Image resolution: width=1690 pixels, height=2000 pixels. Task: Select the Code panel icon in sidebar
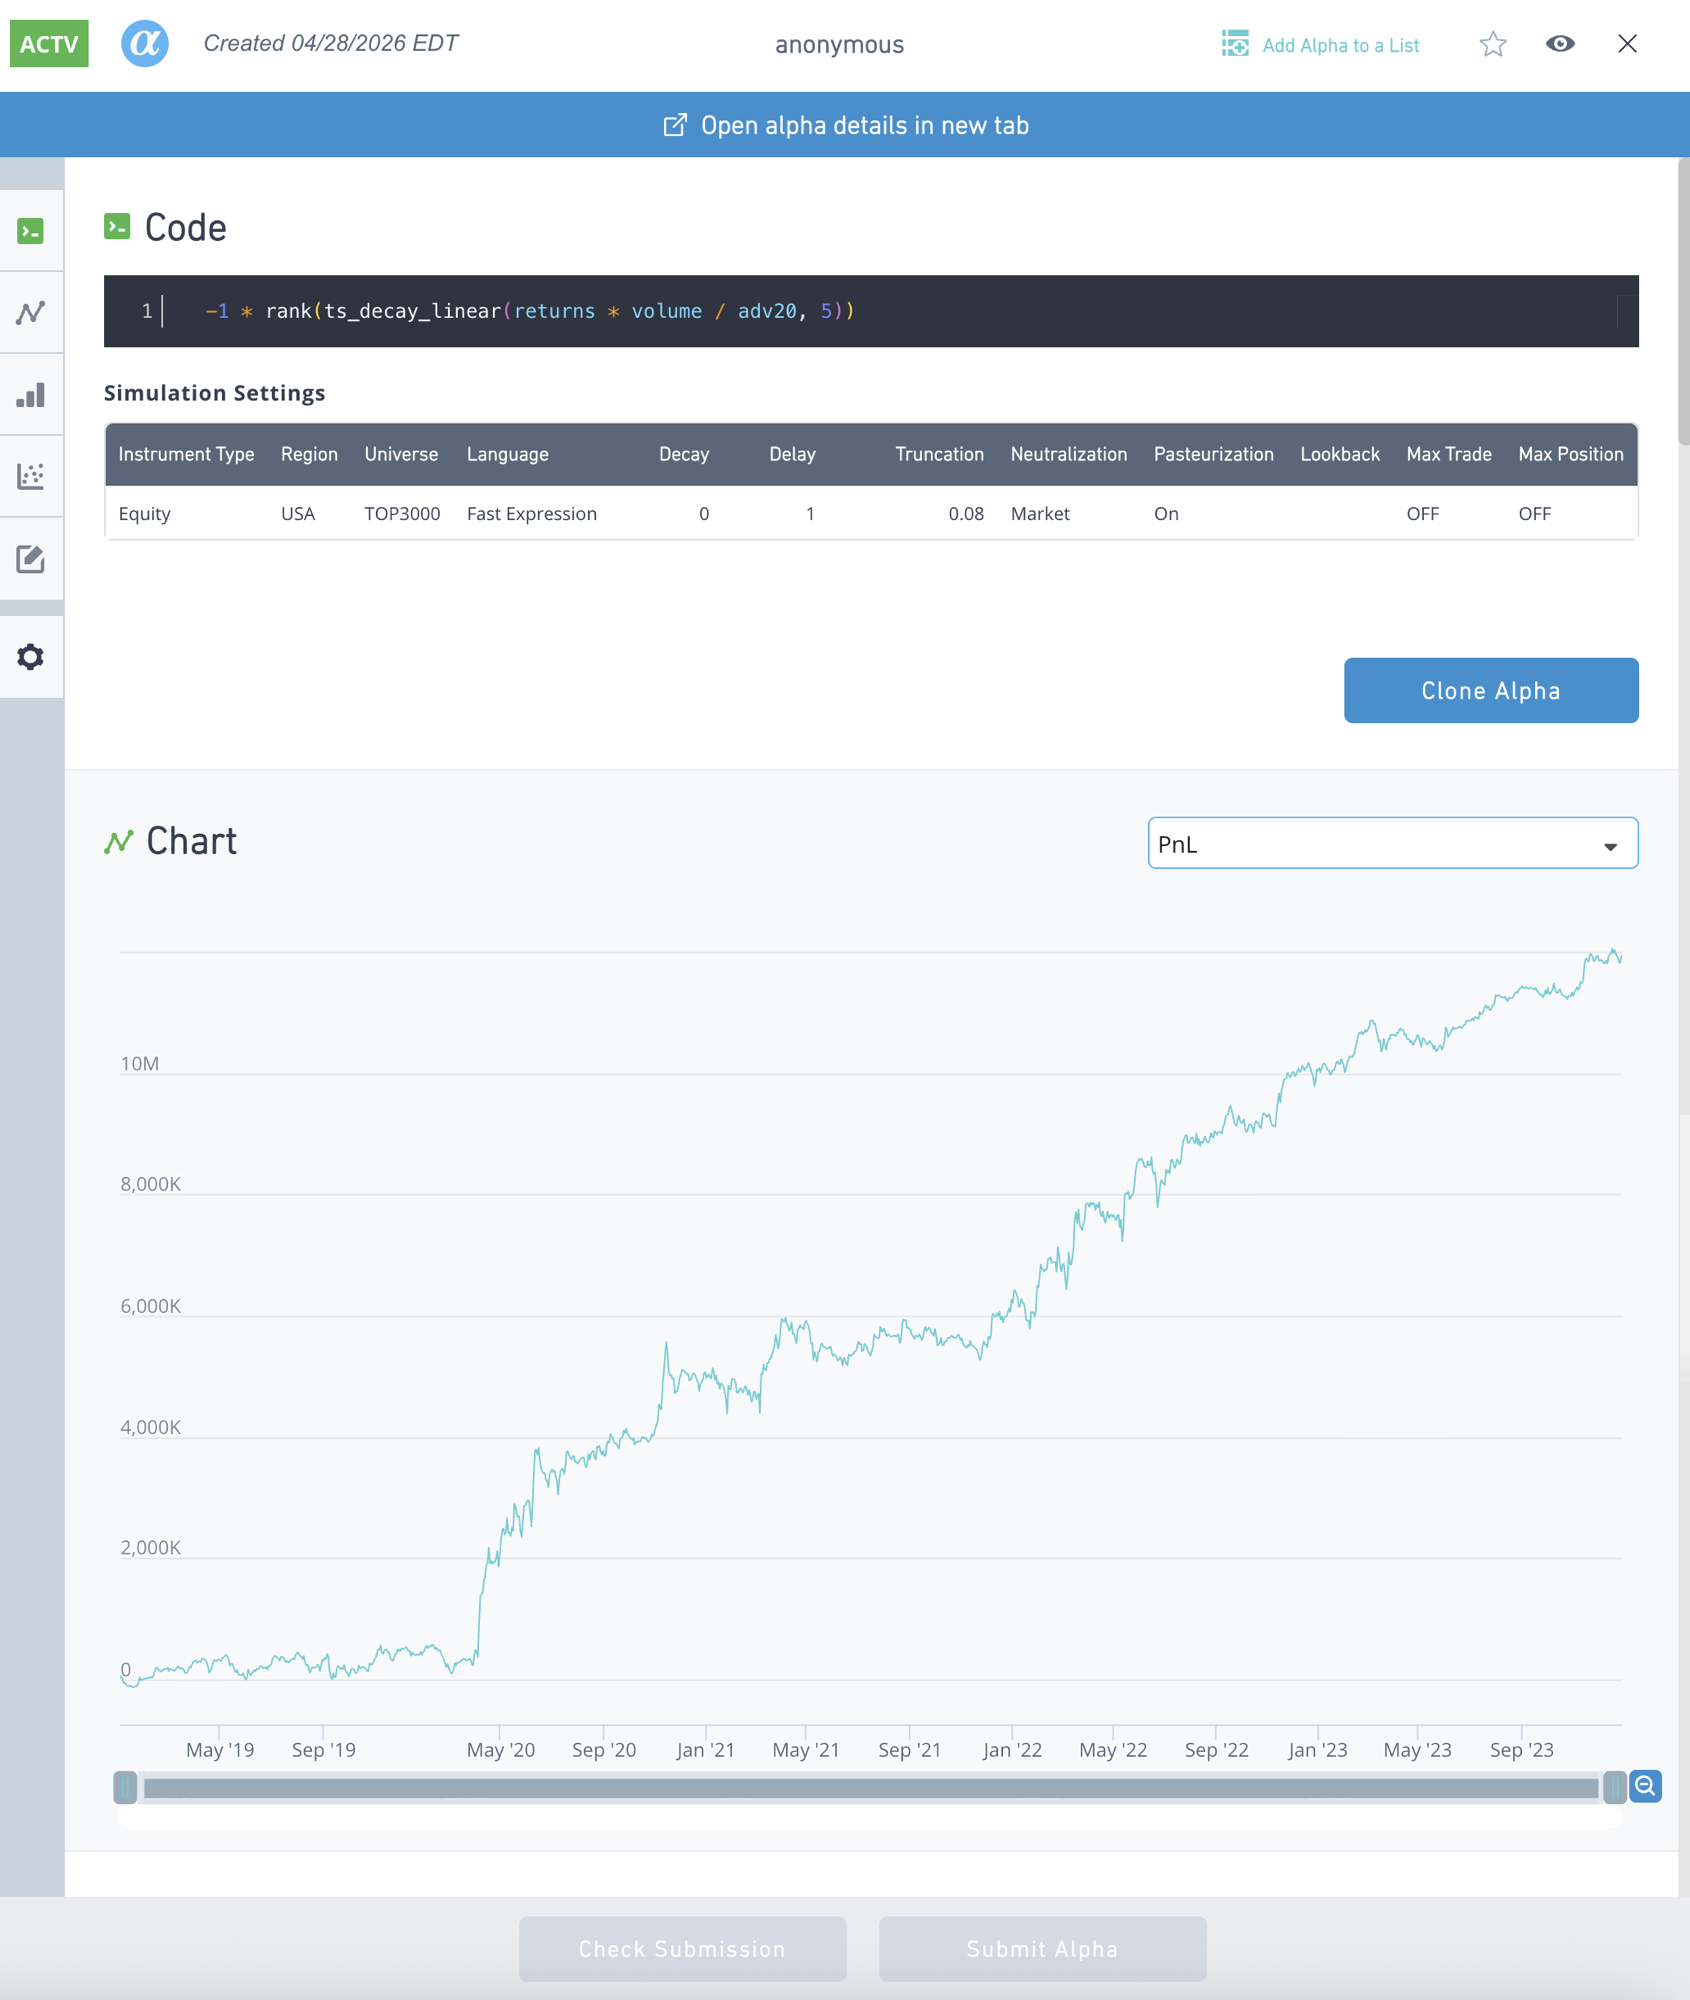click(31, 229)
